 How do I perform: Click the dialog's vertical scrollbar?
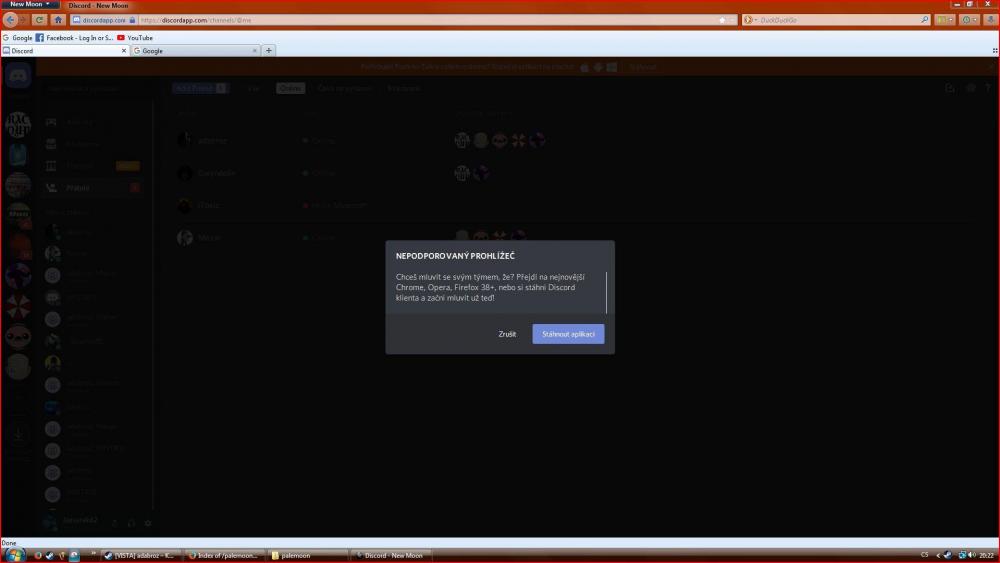pyautogui.click(x=607, y=293)
